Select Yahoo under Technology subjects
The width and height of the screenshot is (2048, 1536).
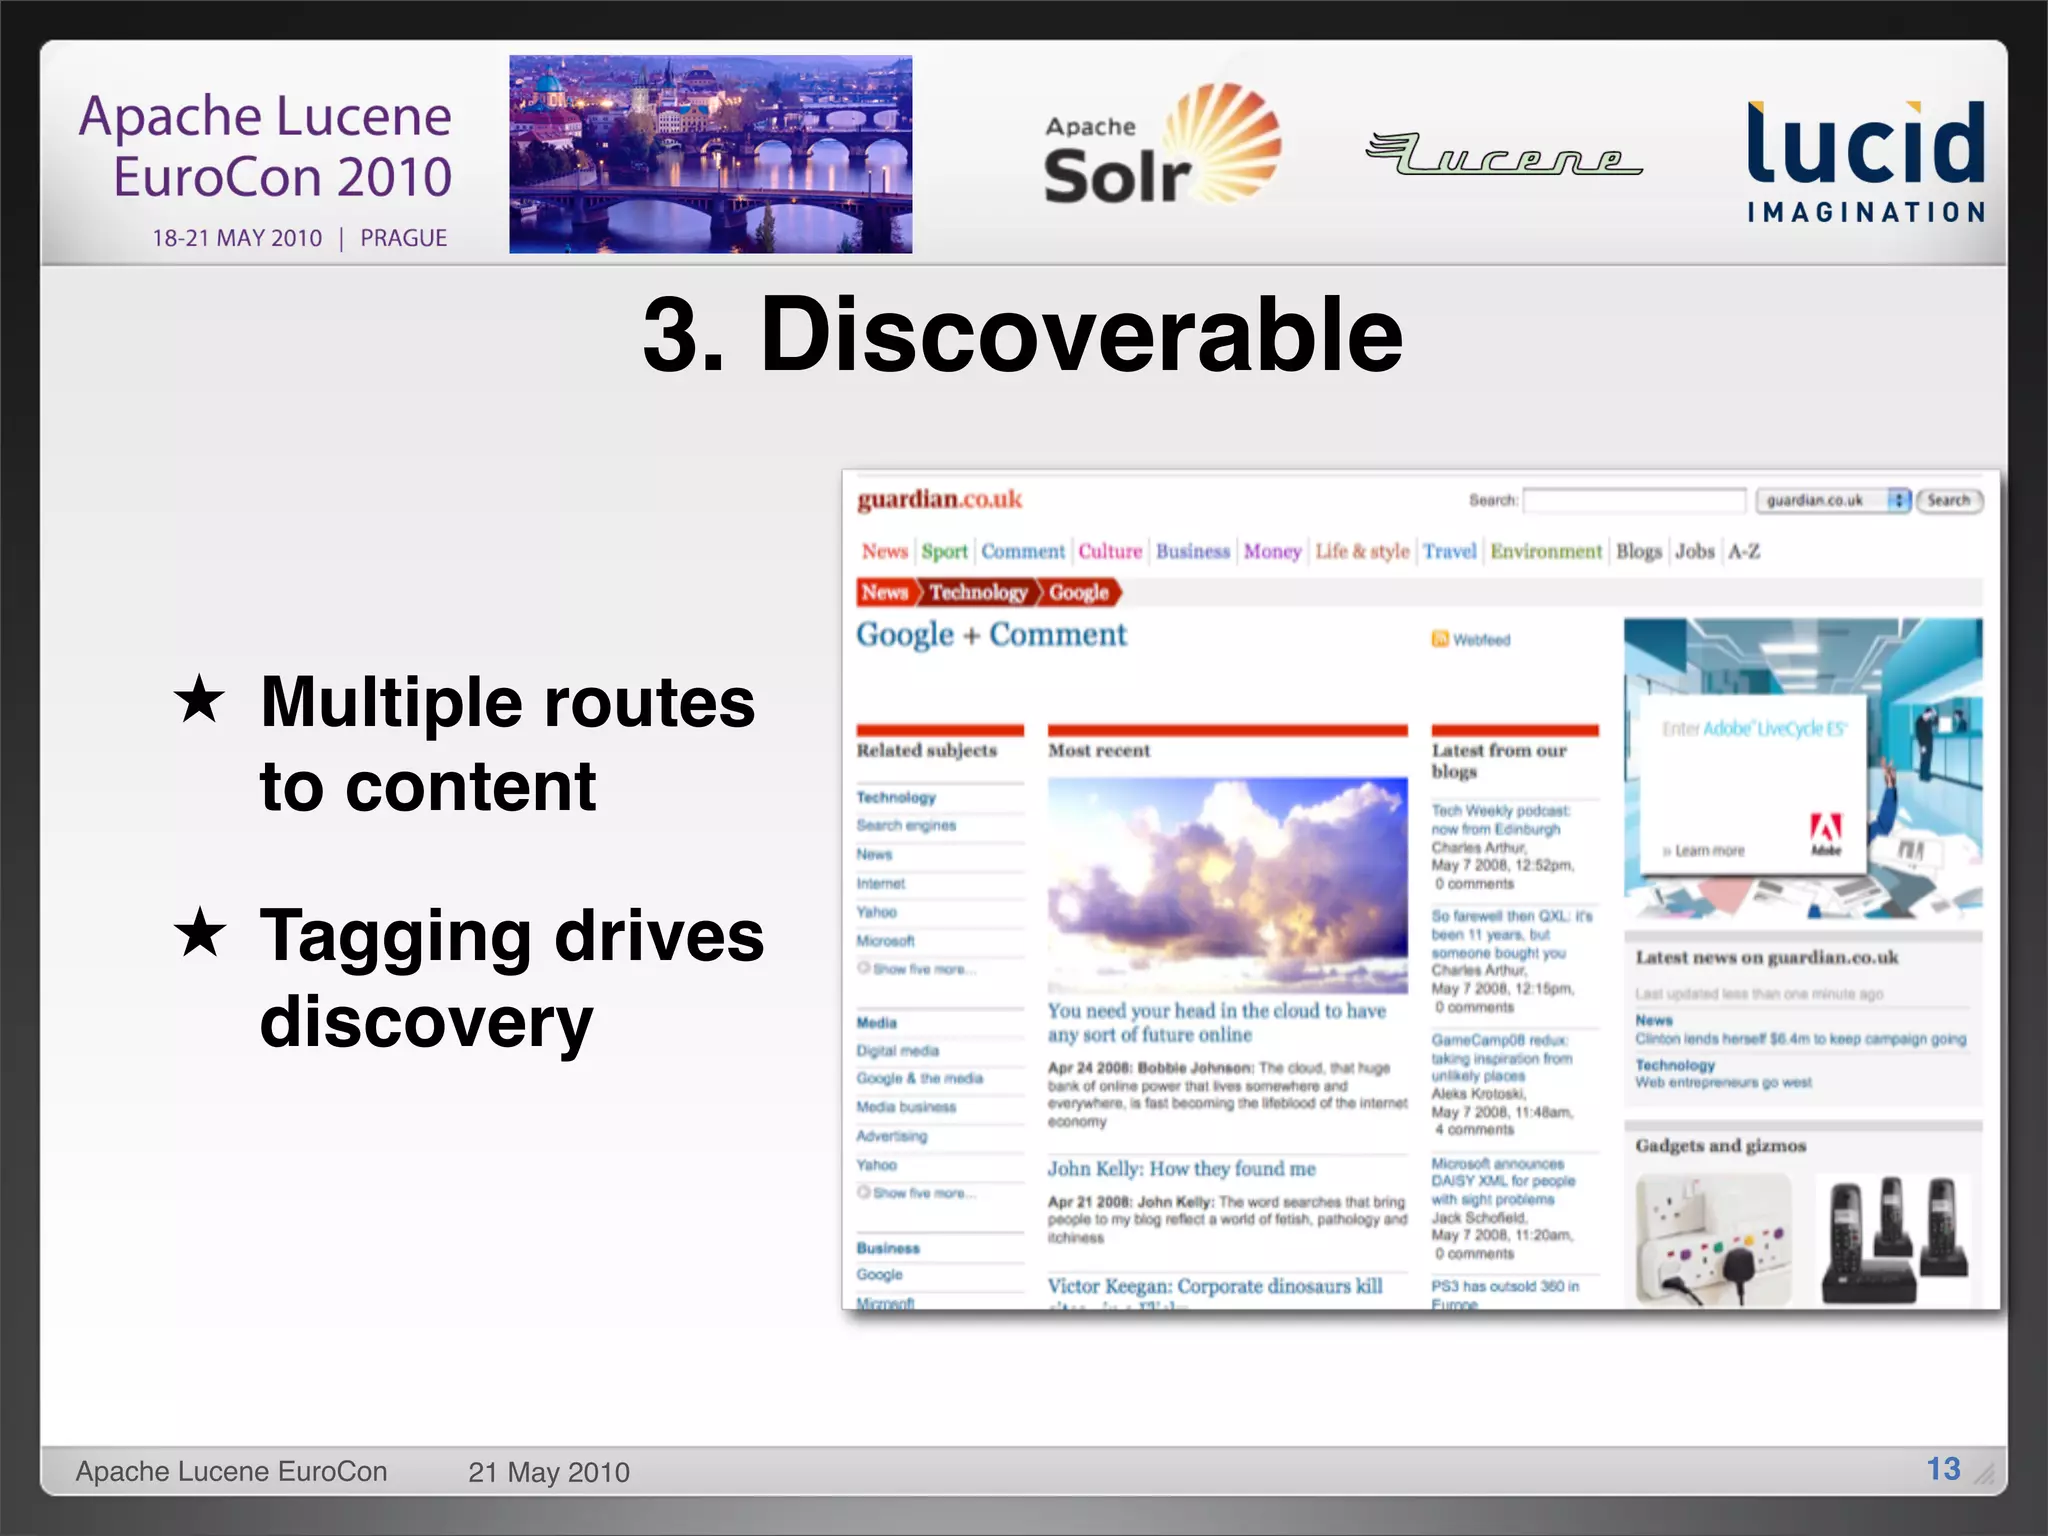(x=876, y=912)
